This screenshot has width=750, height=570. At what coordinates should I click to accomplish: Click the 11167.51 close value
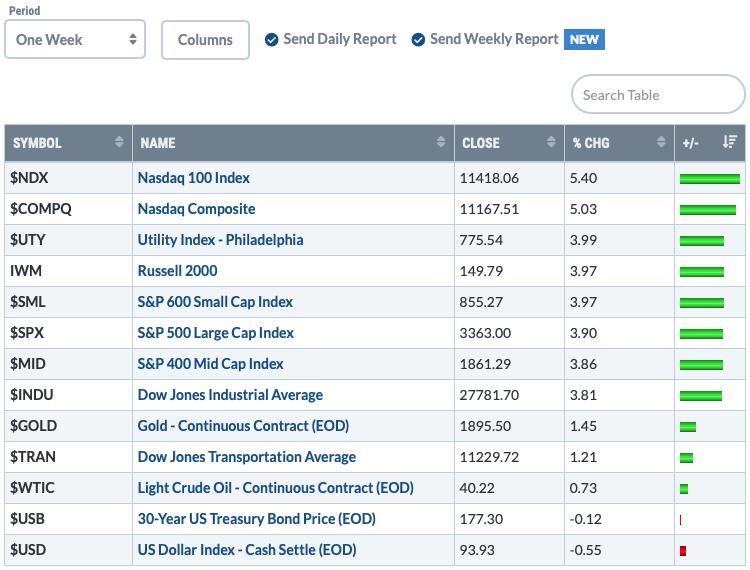[489, 209]
